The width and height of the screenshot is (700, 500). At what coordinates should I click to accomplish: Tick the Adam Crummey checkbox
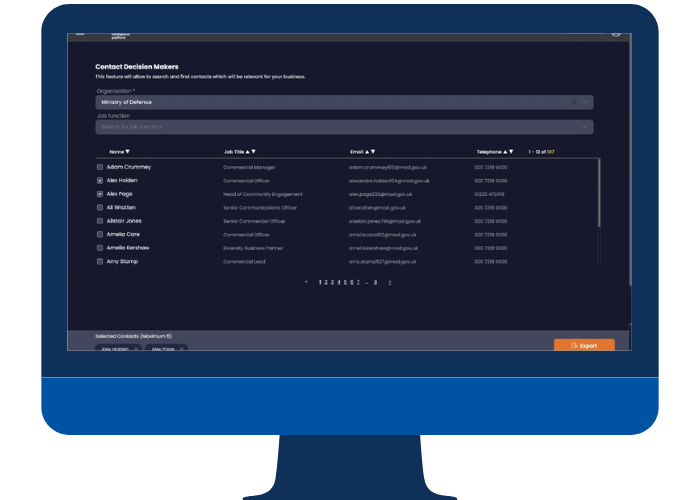(100, 167)
